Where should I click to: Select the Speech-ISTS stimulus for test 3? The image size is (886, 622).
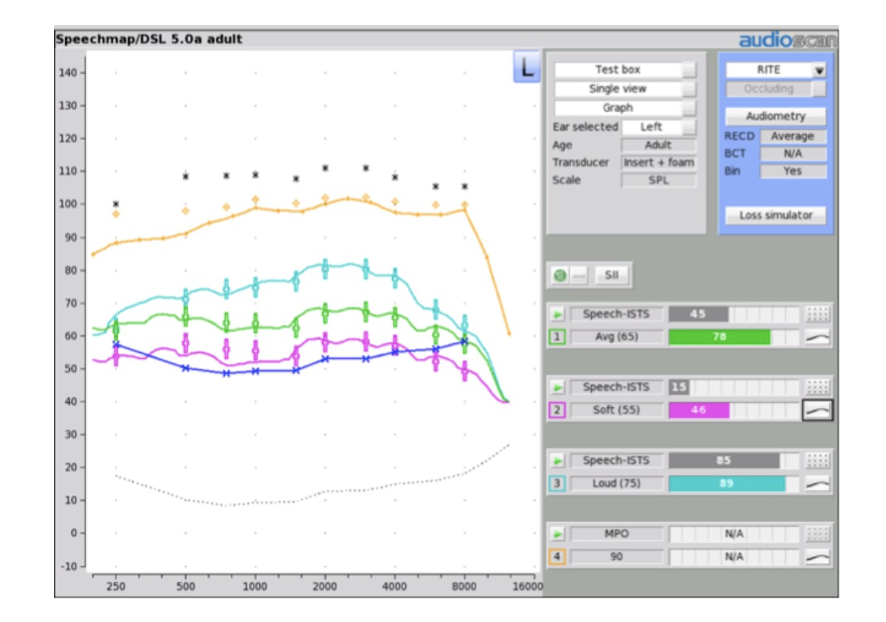(616, 460)
